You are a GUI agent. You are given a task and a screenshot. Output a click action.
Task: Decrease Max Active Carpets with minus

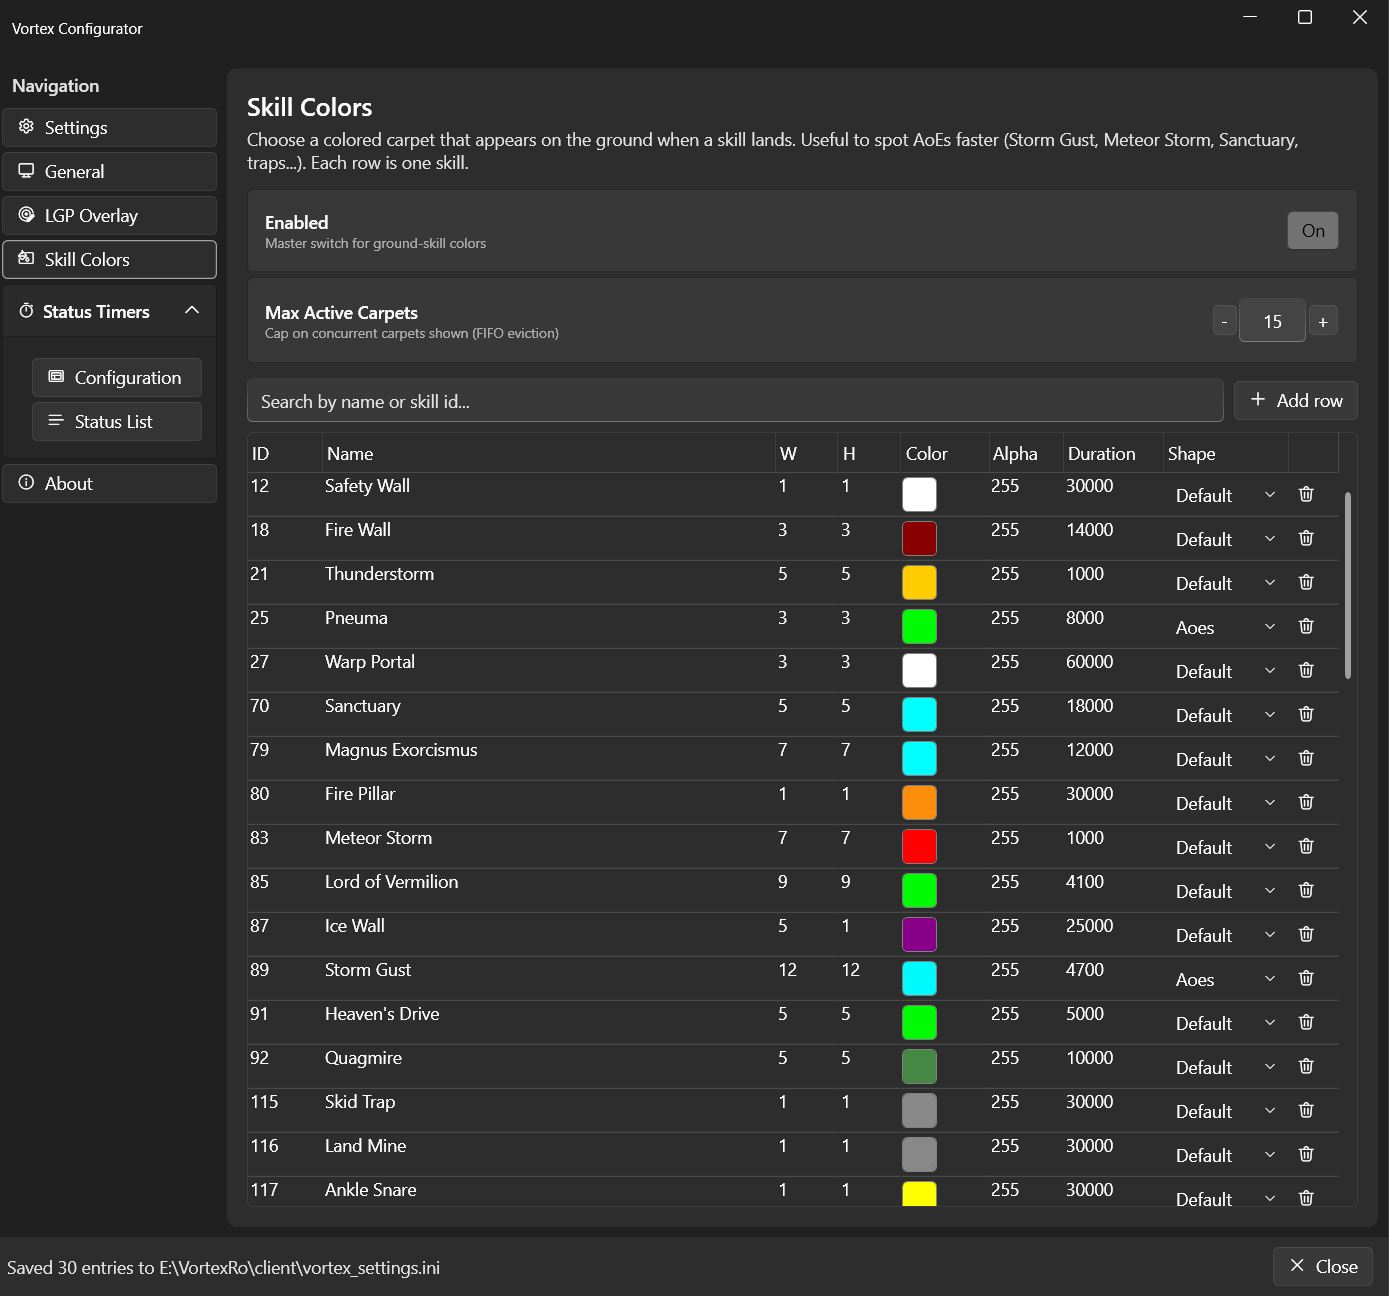tap(1224, 321)
